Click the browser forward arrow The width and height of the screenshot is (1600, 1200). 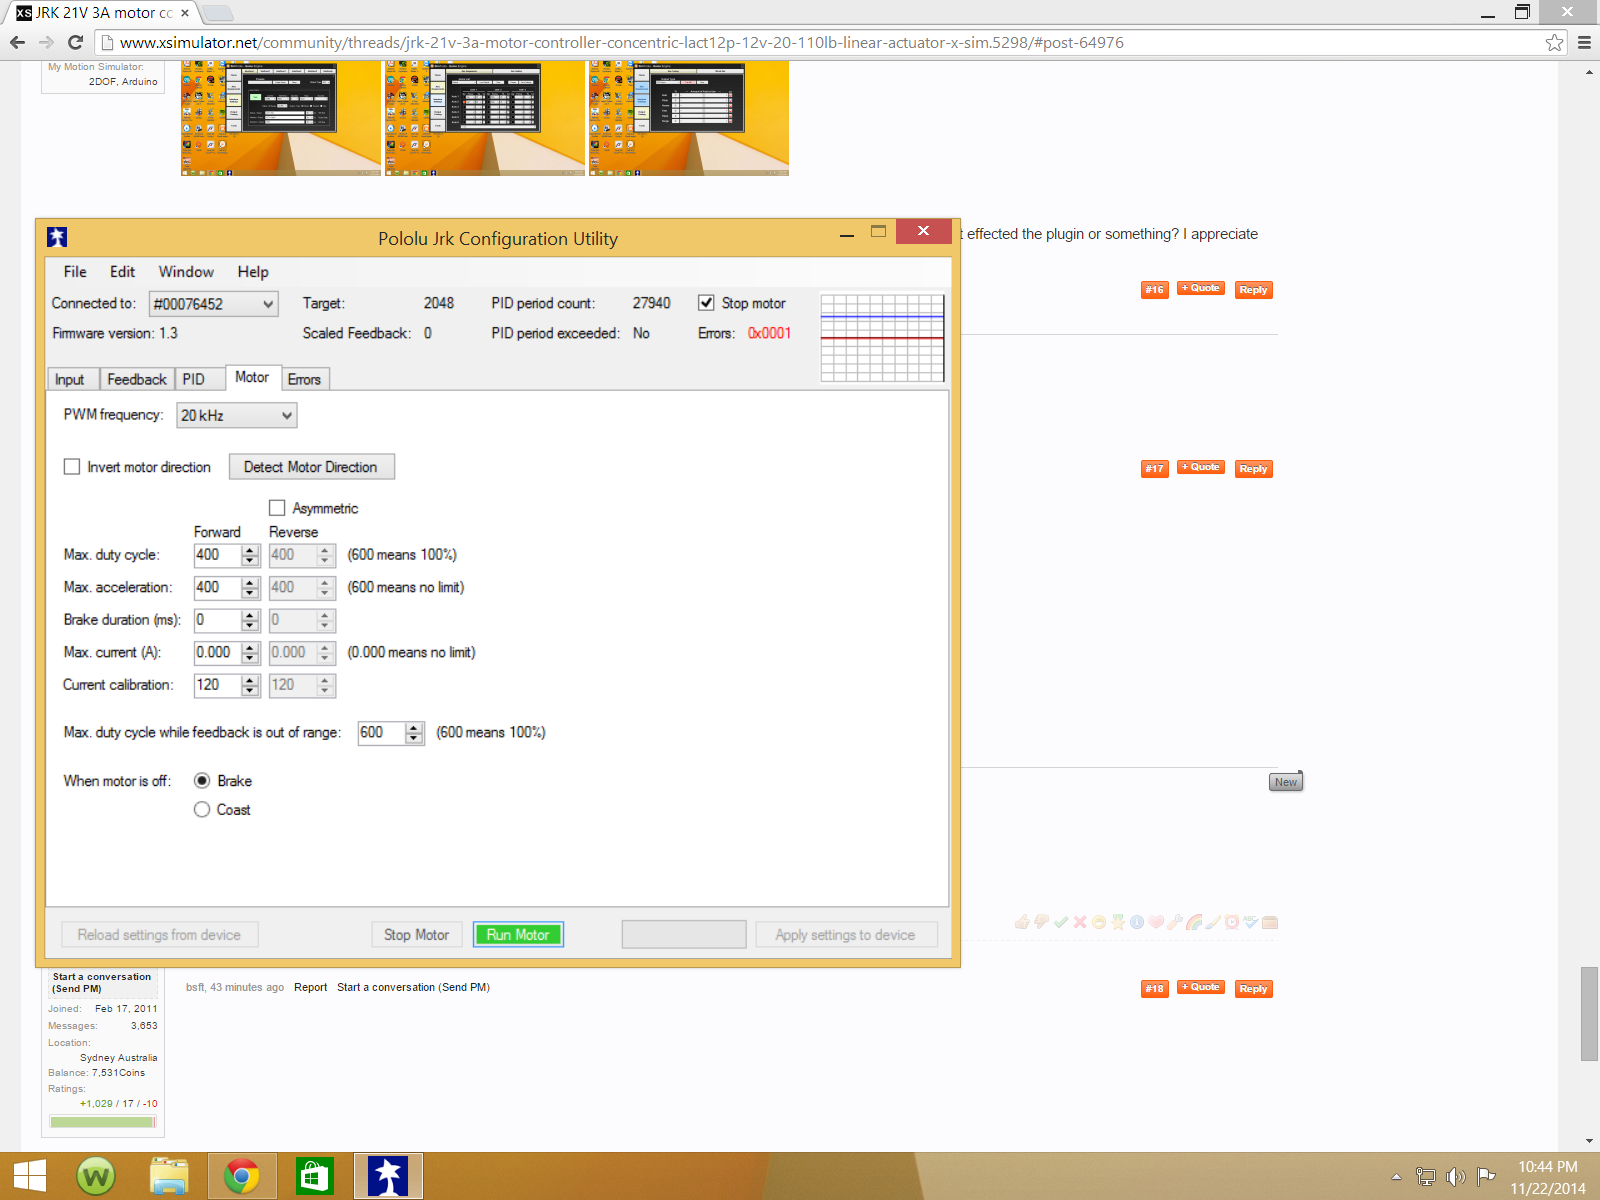46,42
